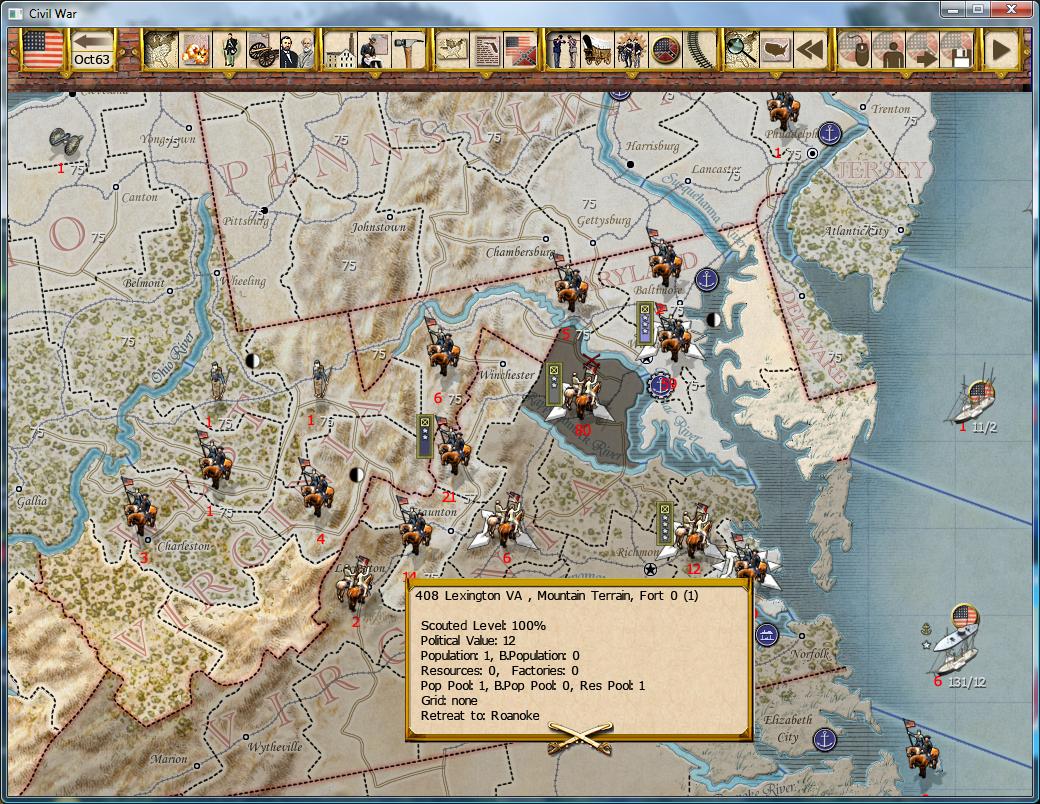Image resolution: width=1040 pixels, height=804 pixels.
Task: Select the standing Union soldier icon
Action: [229, 49]
